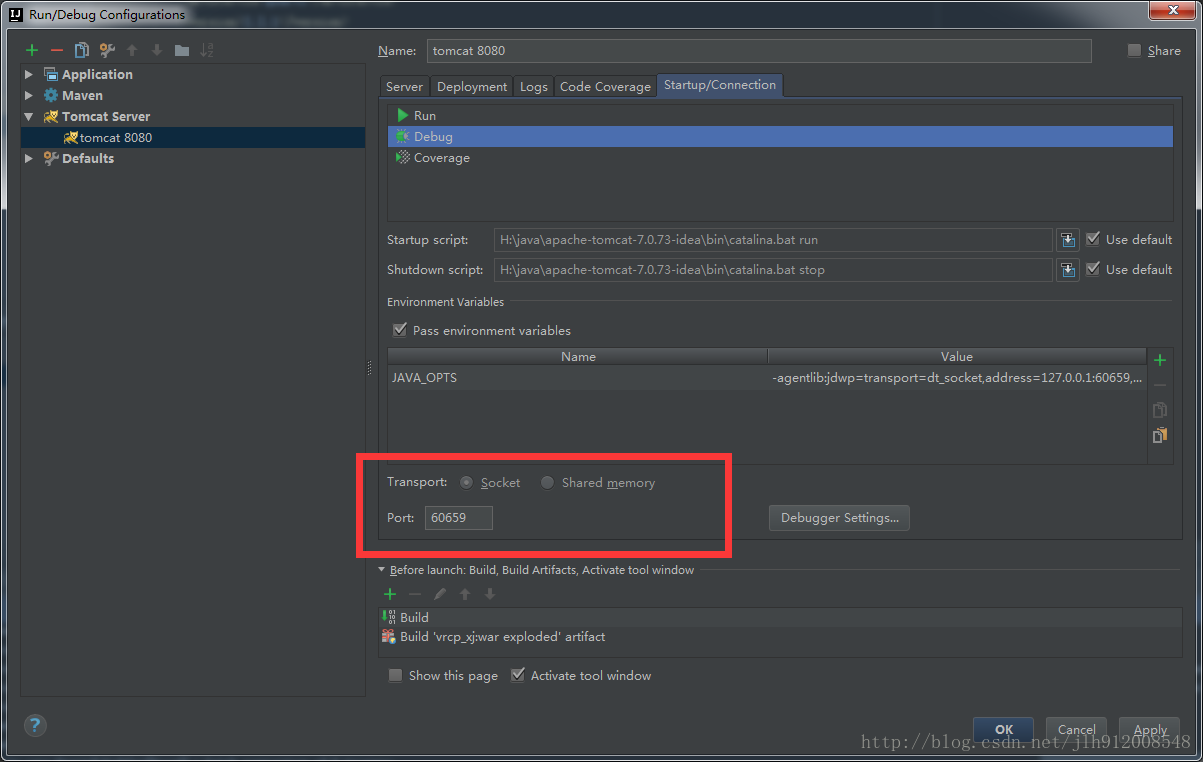
Task: Select Debug mode in startup list
Action: [x=780, y=137]
